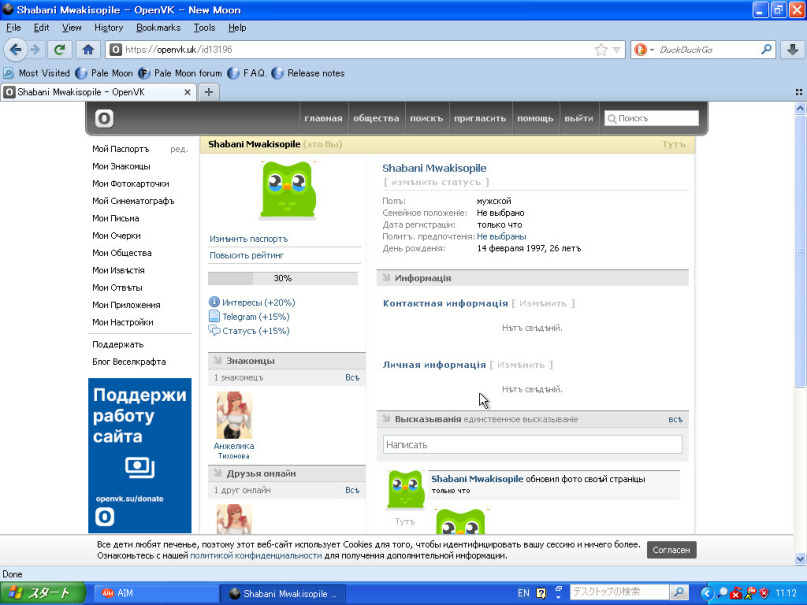Click ред. next to Мой Паспортъ
Viewport: 807px width, 605px height.
pos(179,149)
